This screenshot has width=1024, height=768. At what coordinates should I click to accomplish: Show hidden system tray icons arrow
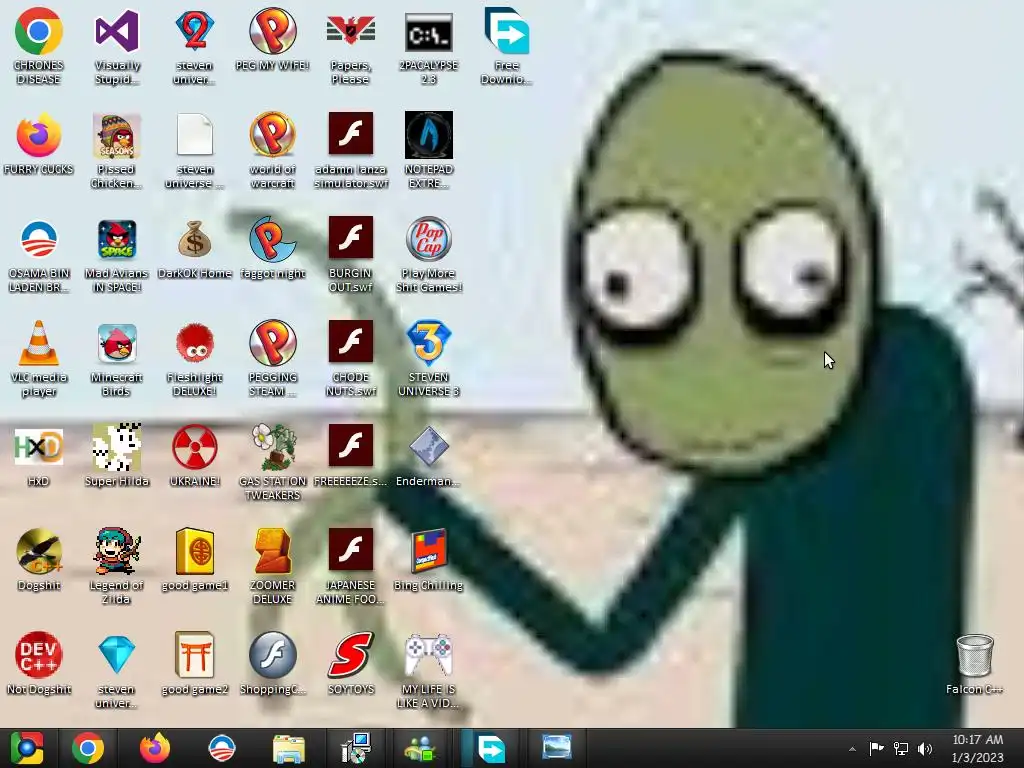tap(852, 749)
